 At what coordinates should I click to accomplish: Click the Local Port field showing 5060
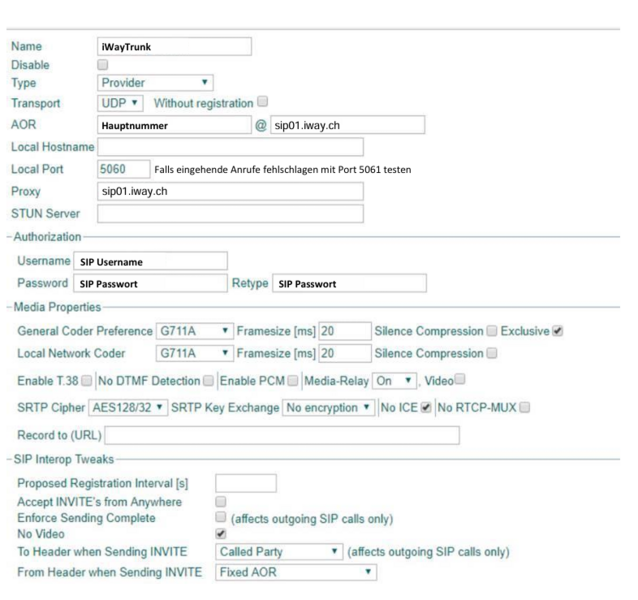pos(124,169)
